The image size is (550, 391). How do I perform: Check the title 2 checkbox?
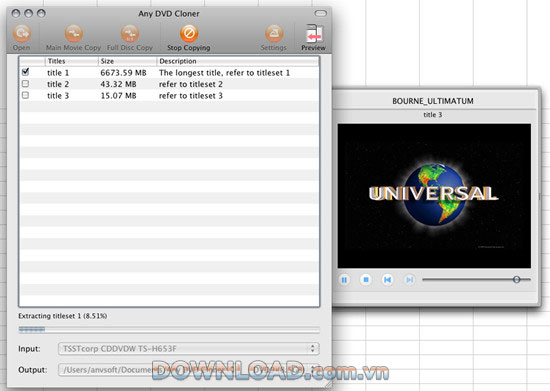25,84
